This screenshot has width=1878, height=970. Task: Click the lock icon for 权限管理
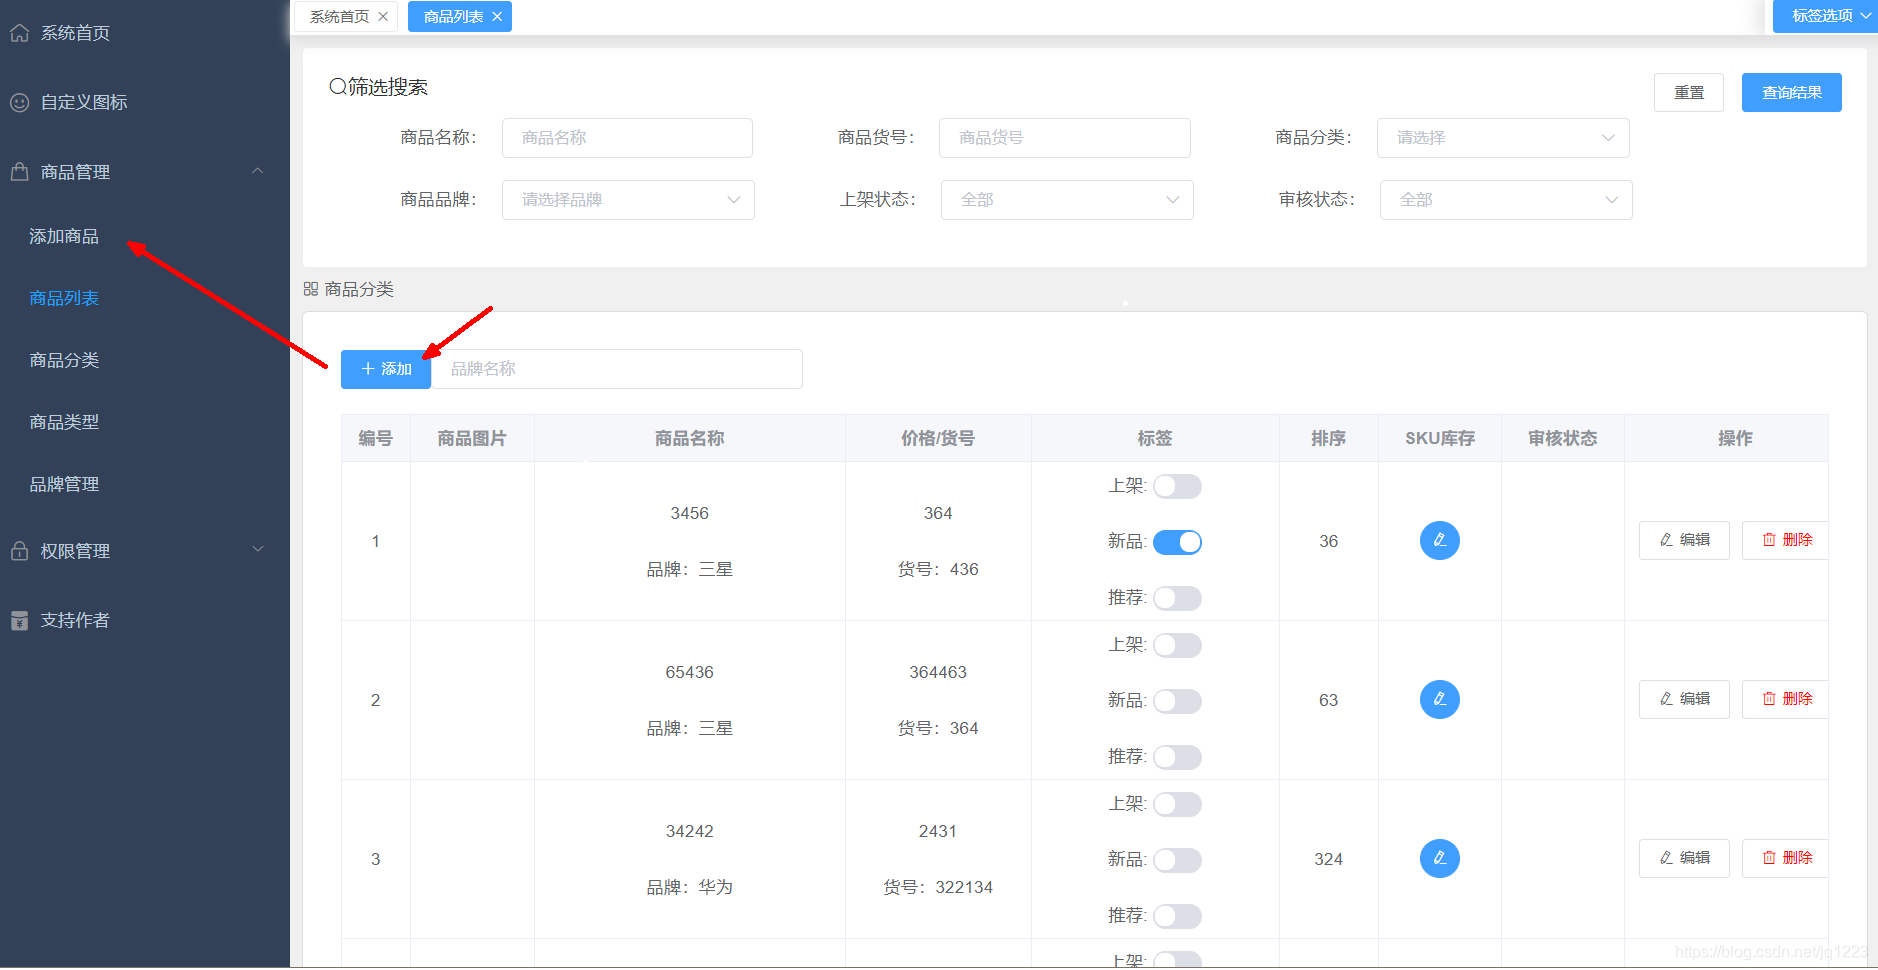(x=19, y=551)
